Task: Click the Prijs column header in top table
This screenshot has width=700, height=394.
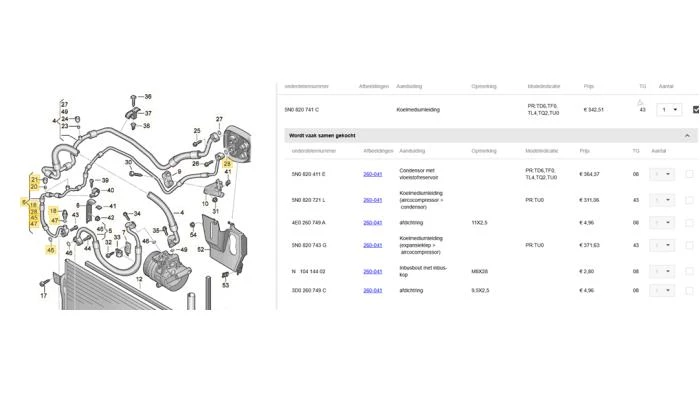Action: pyautogui.click(x=589, y=86)
